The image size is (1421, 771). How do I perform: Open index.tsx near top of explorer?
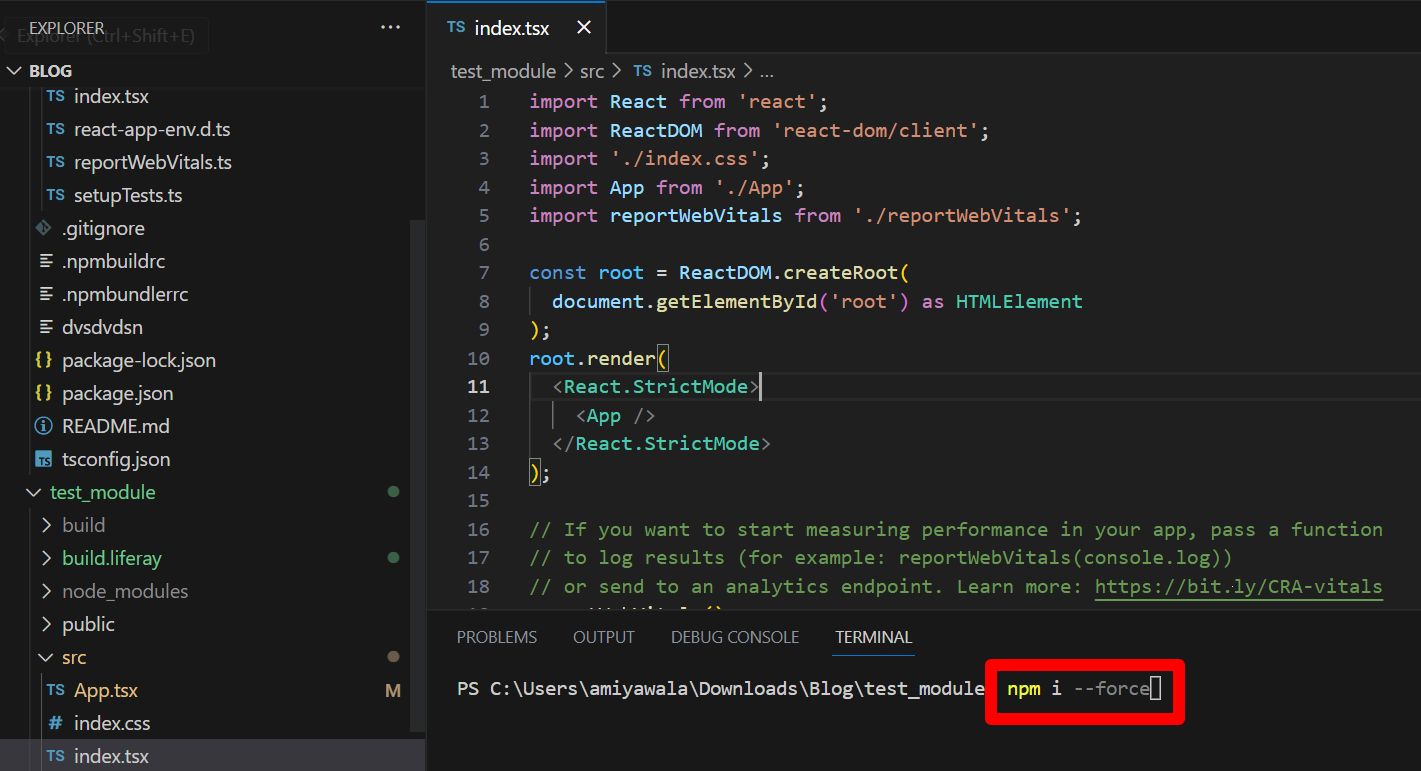point(111,97)
